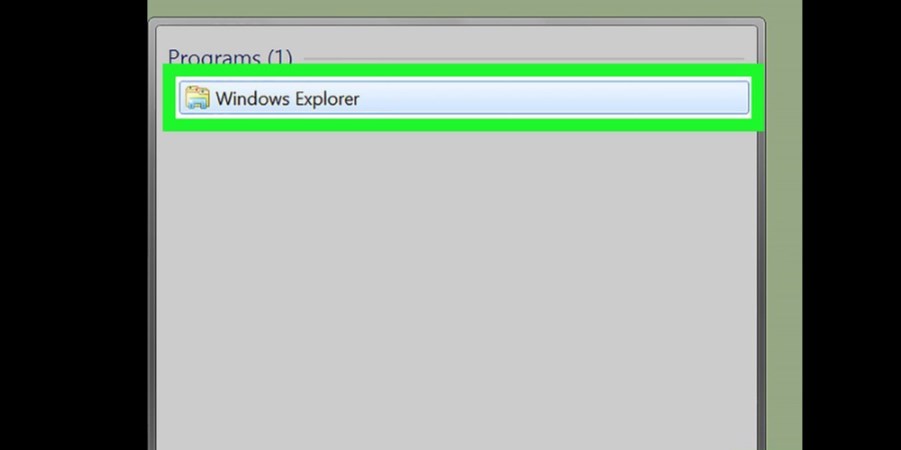Click the word "Explorer" in the result
The width and height of the screenshot is (901, 450).
coord(327,98)
